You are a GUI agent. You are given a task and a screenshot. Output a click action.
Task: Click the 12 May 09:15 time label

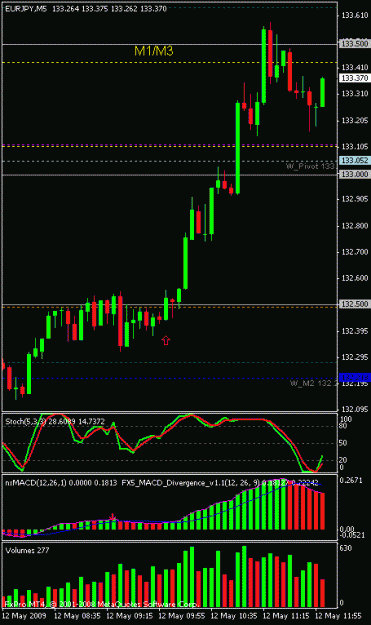130,616
